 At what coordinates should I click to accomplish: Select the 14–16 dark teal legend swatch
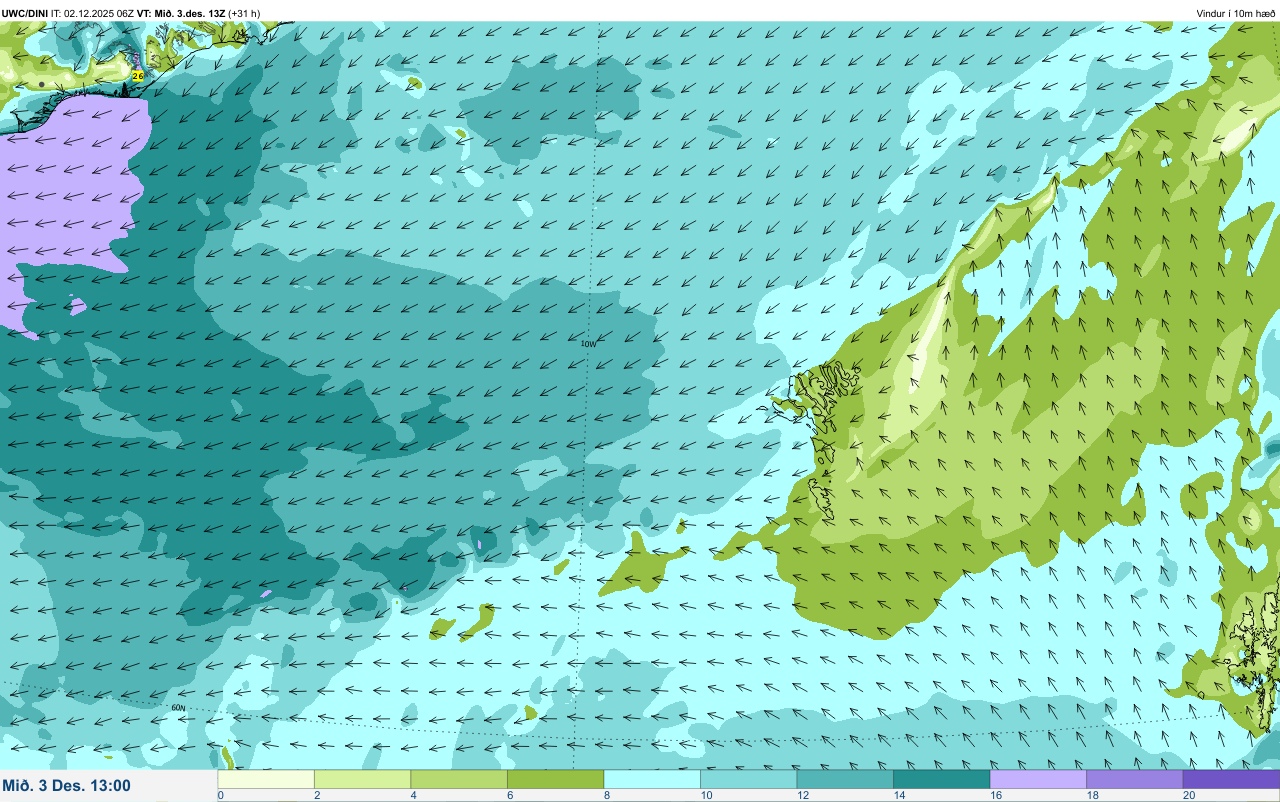(941, 779)
